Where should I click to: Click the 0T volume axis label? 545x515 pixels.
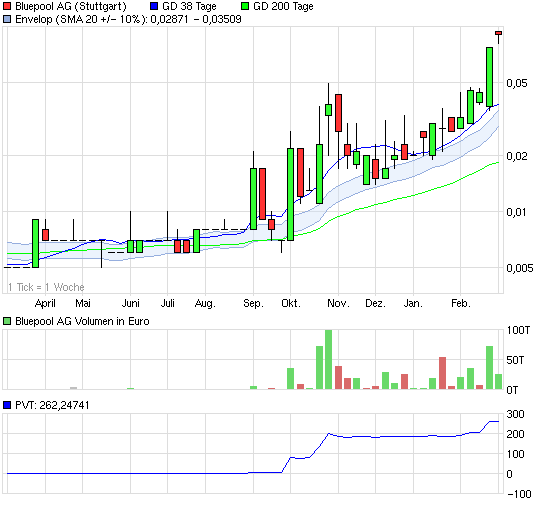pyautogui.click(x=512, y=390)
